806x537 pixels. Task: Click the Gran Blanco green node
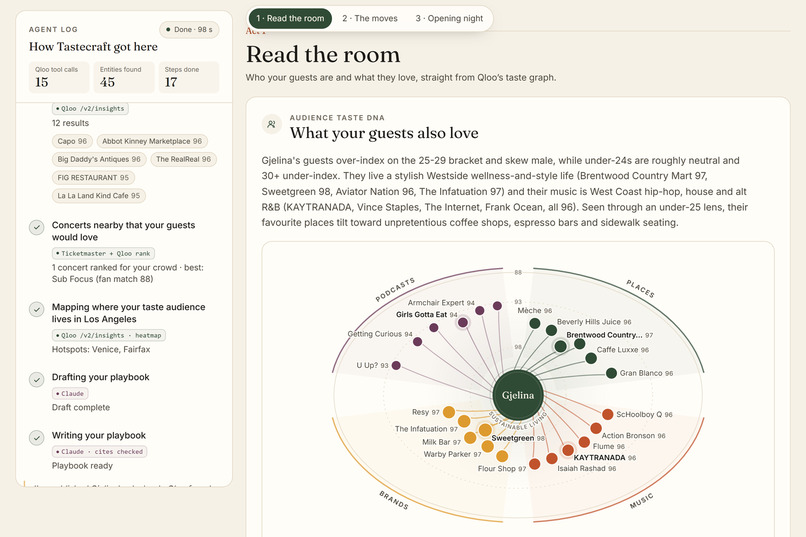tap(611, 373)
